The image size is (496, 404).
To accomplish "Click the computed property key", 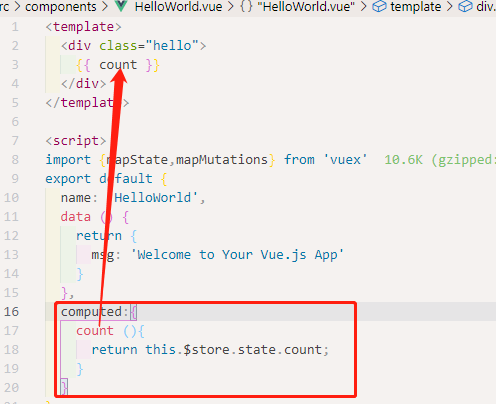I will (x=91, y=312).
